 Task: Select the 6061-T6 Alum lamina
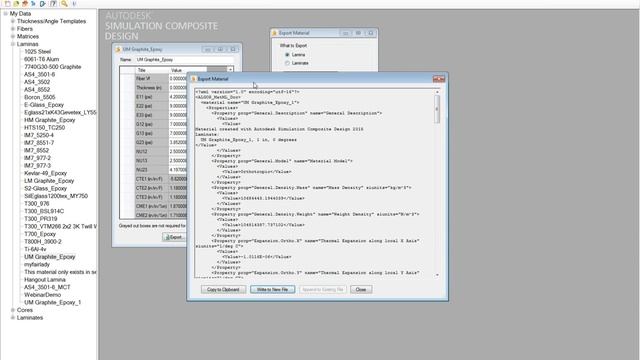pos(41,59)
